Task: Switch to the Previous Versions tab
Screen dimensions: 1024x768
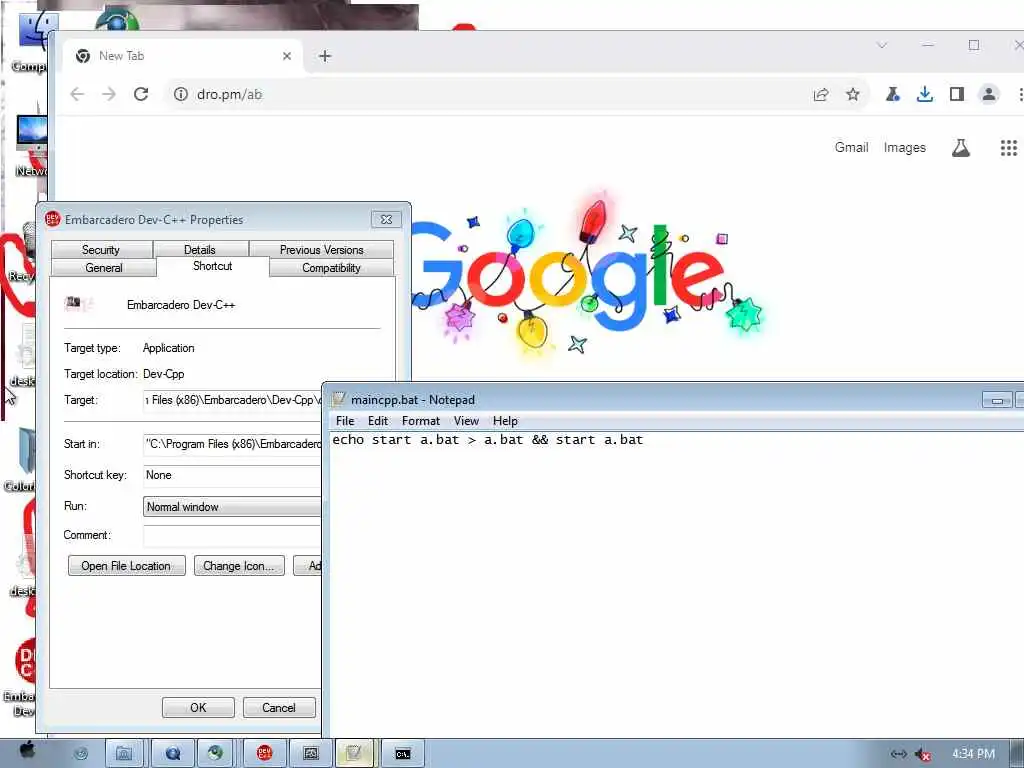Action: tap(321, 249)
